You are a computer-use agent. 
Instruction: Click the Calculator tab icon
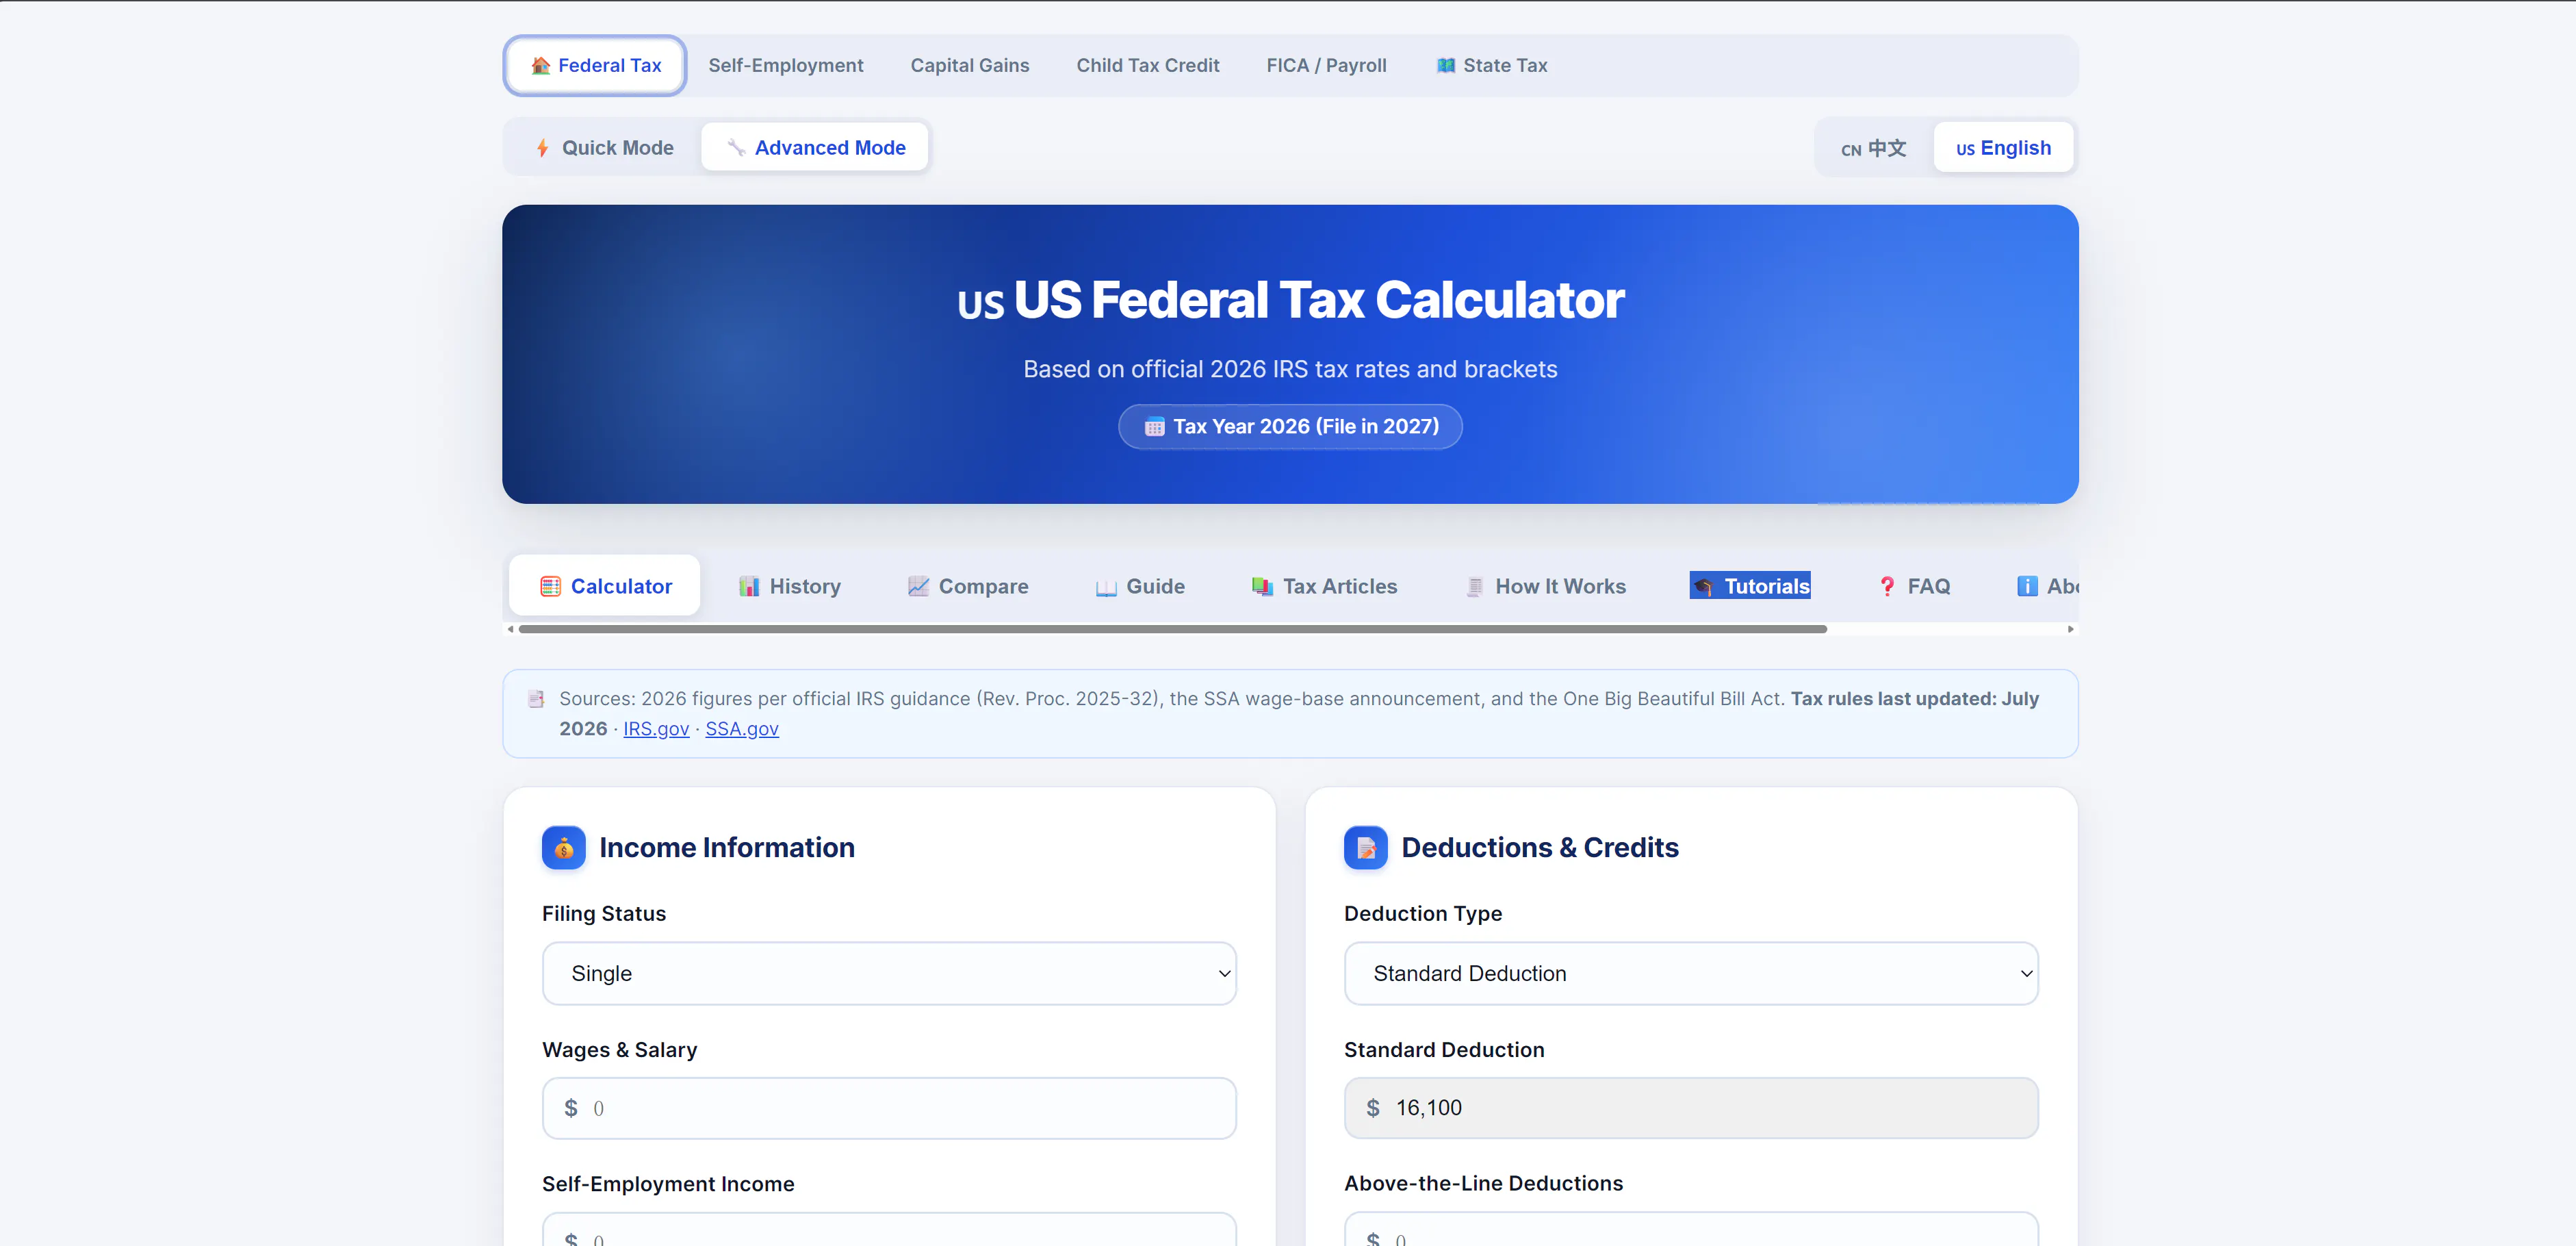[550, 586]
